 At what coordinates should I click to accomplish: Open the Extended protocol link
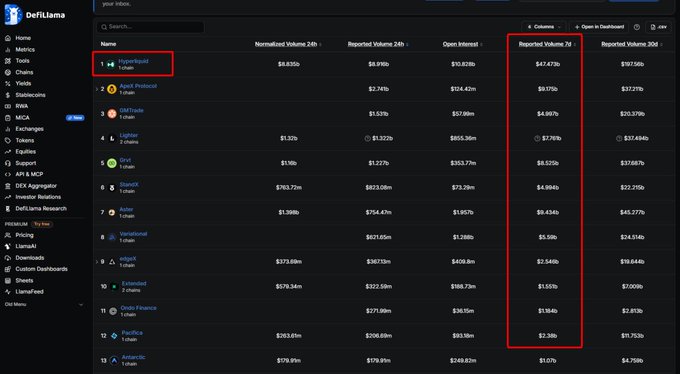(134, 283)
